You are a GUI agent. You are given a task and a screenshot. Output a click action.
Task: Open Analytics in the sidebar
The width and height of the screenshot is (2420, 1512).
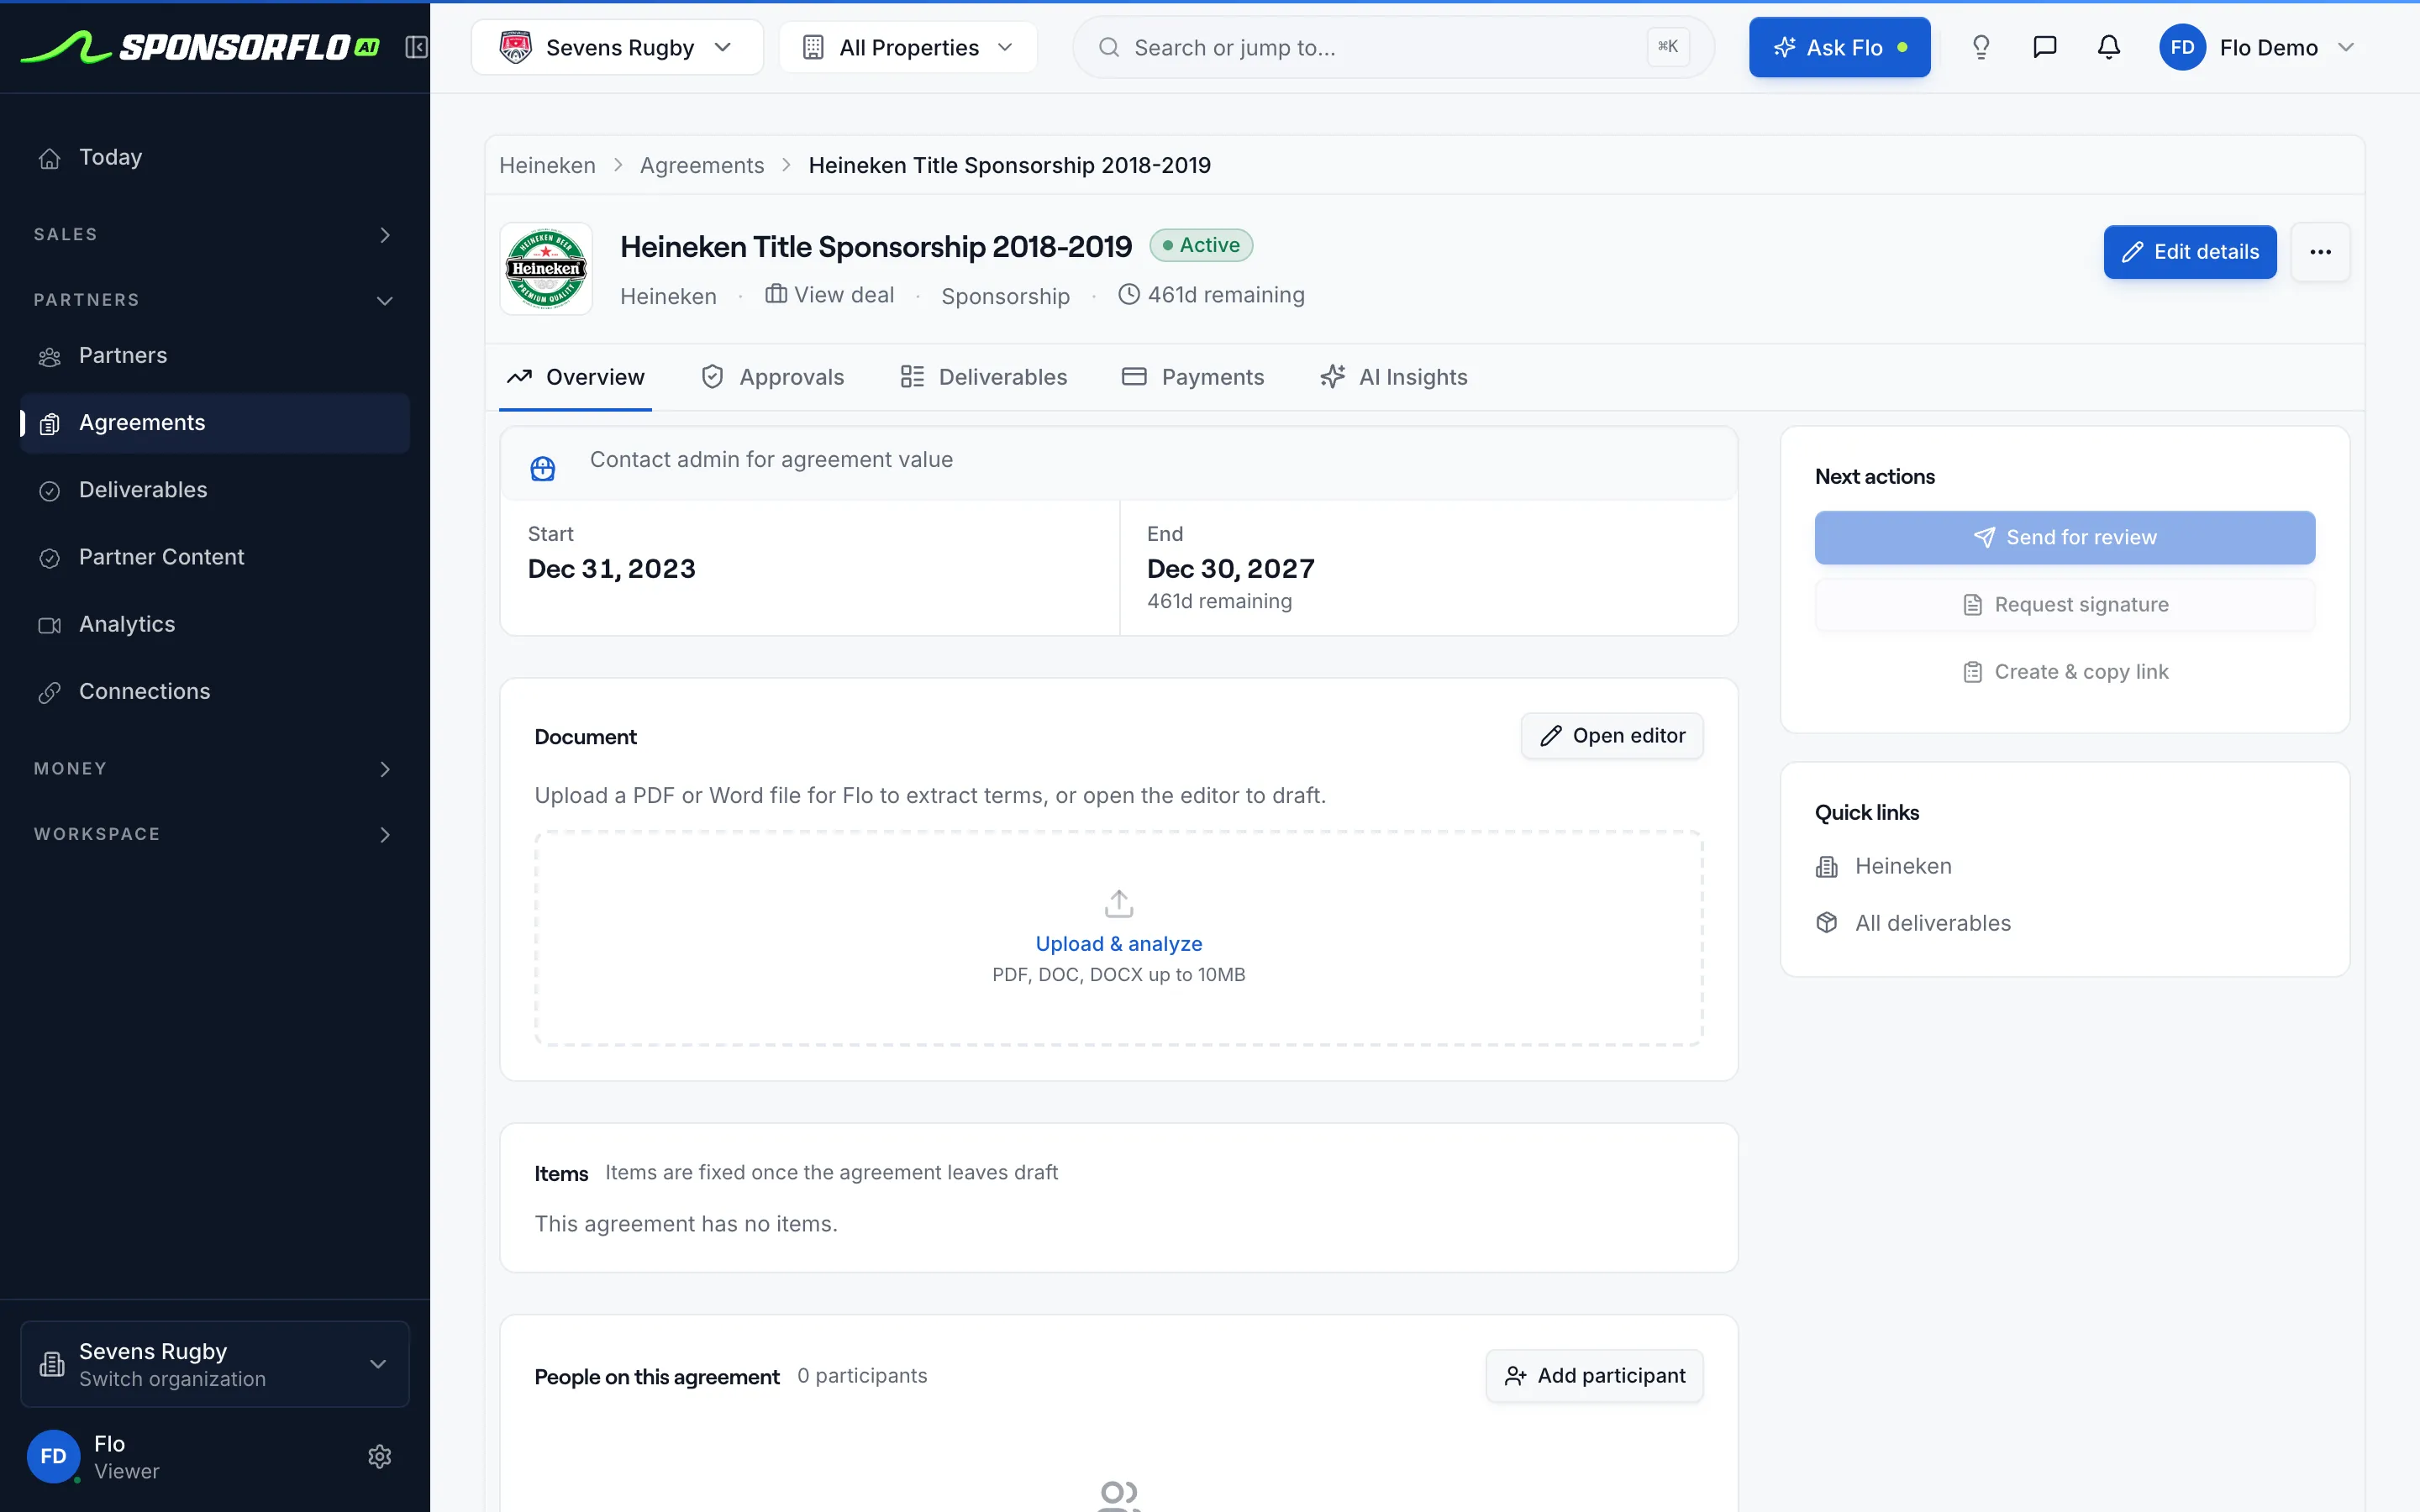pyautogui.click(x=215, y=624)
